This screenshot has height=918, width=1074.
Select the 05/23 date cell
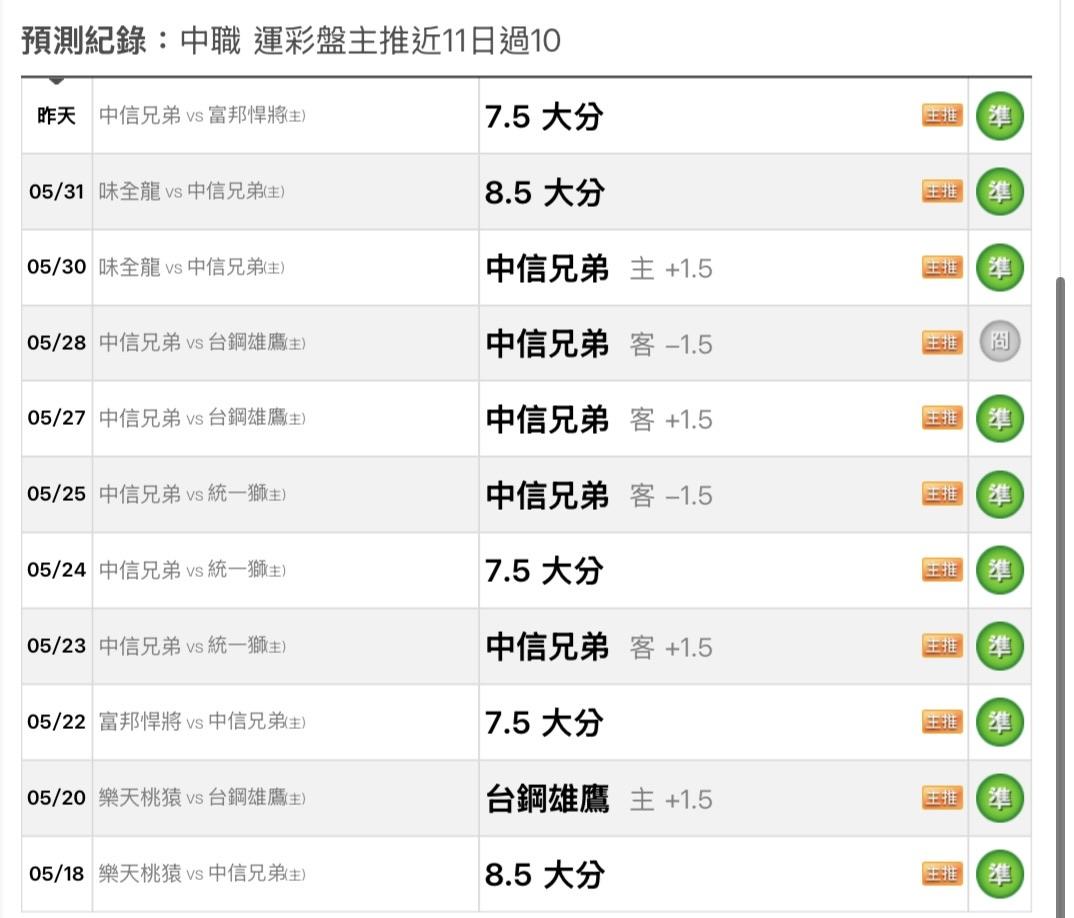coord(57,646)
